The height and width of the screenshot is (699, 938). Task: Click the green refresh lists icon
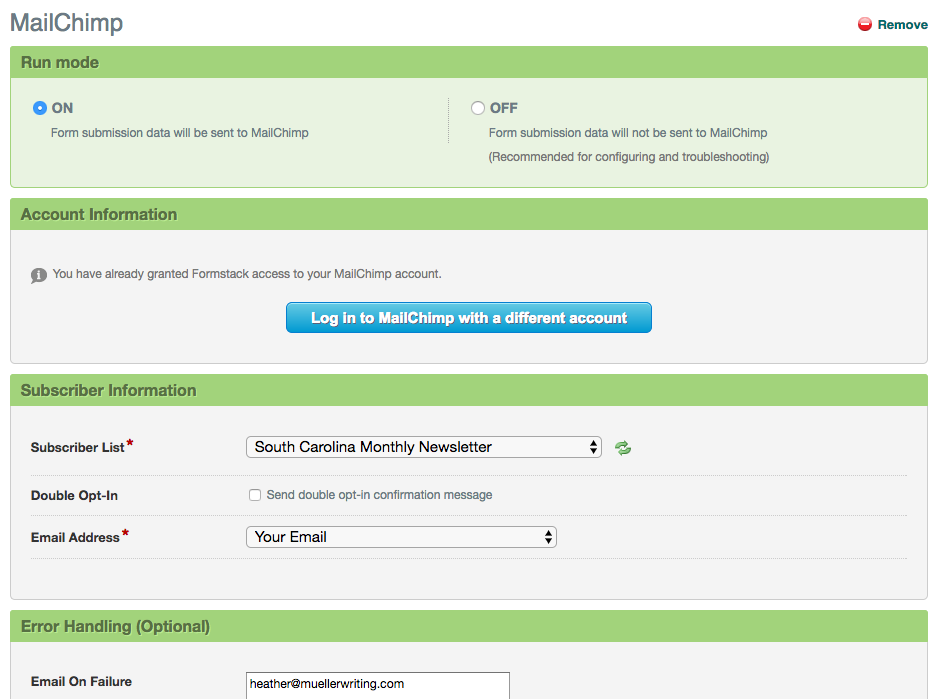pyautogui.click(x=623, y=448)
